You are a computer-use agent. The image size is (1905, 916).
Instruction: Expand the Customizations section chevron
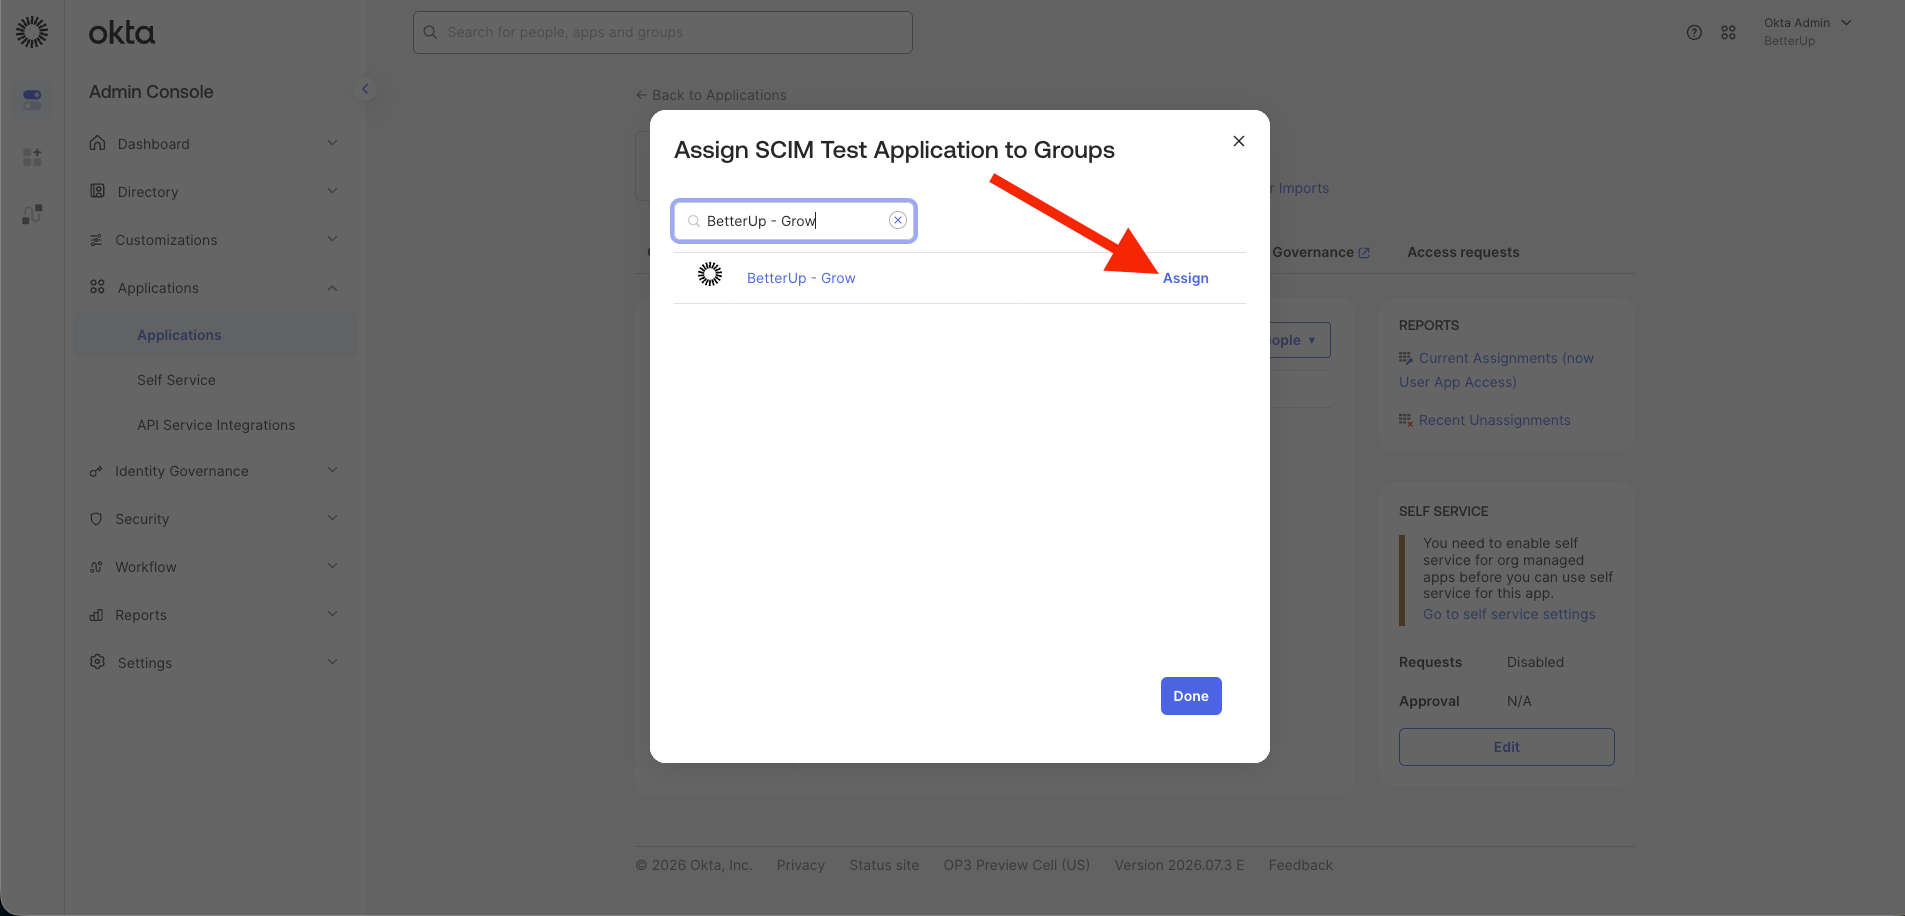(332, 239)
